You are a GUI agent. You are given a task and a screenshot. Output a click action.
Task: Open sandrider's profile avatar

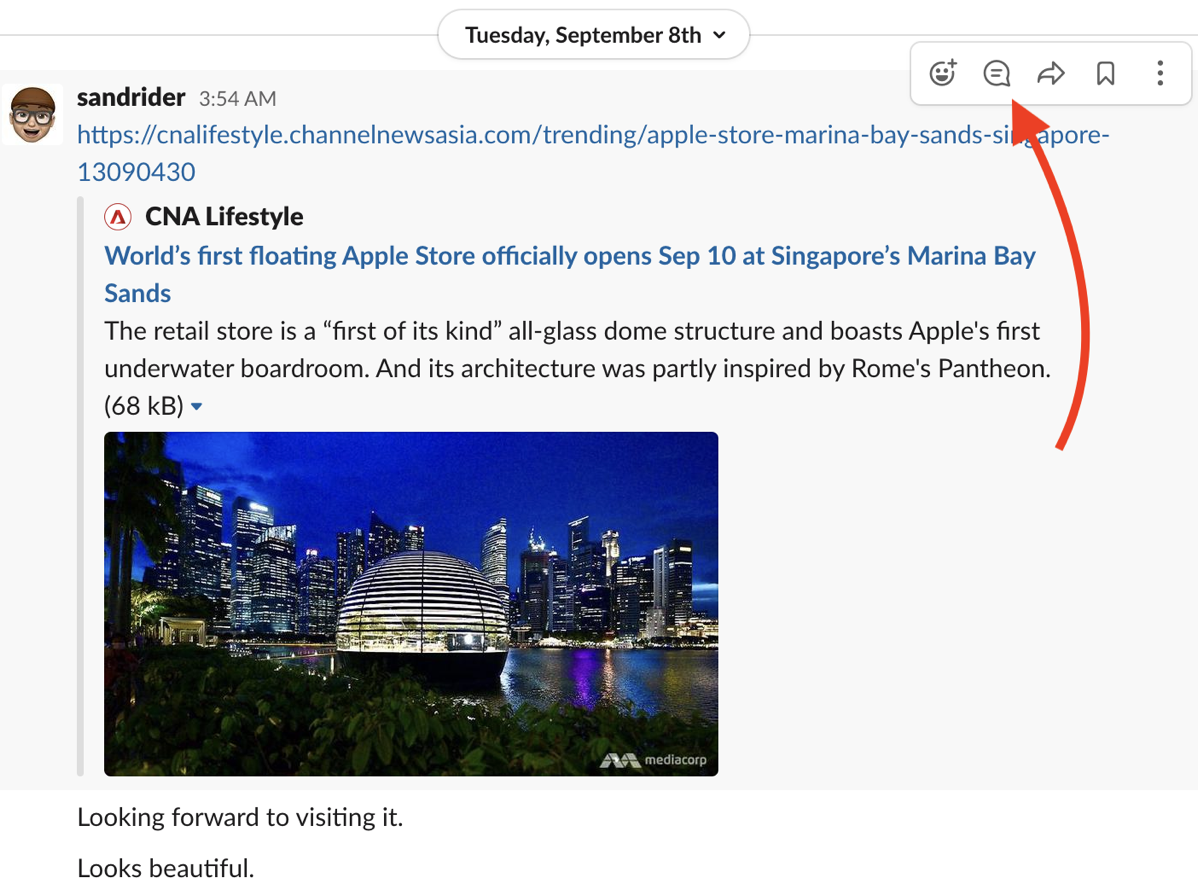[x=32, y=115]
